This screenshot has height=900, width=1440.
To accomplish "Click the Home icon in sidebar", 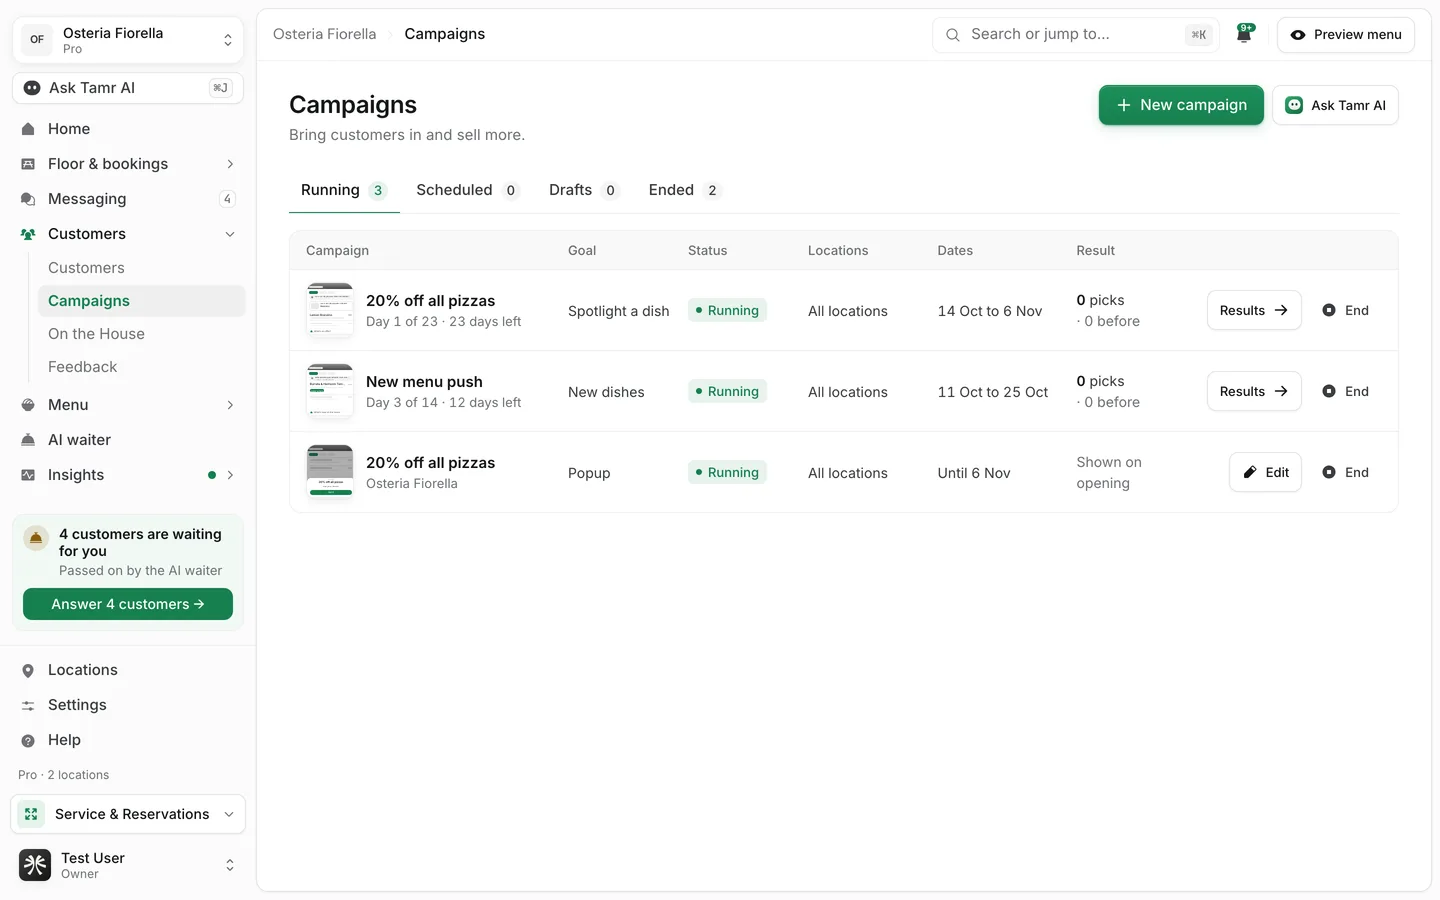I will (x=28, y=129).
